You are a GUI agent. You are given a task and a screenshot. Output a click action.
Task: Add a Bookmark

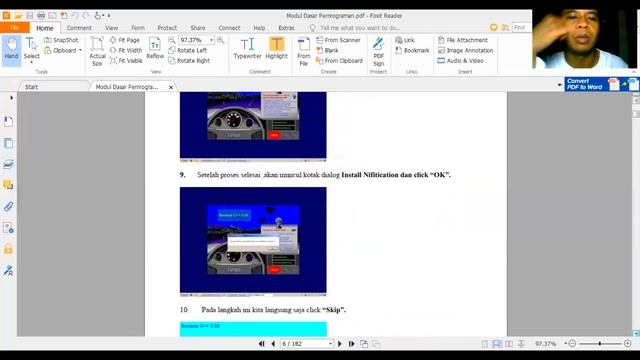pos(412,50)
